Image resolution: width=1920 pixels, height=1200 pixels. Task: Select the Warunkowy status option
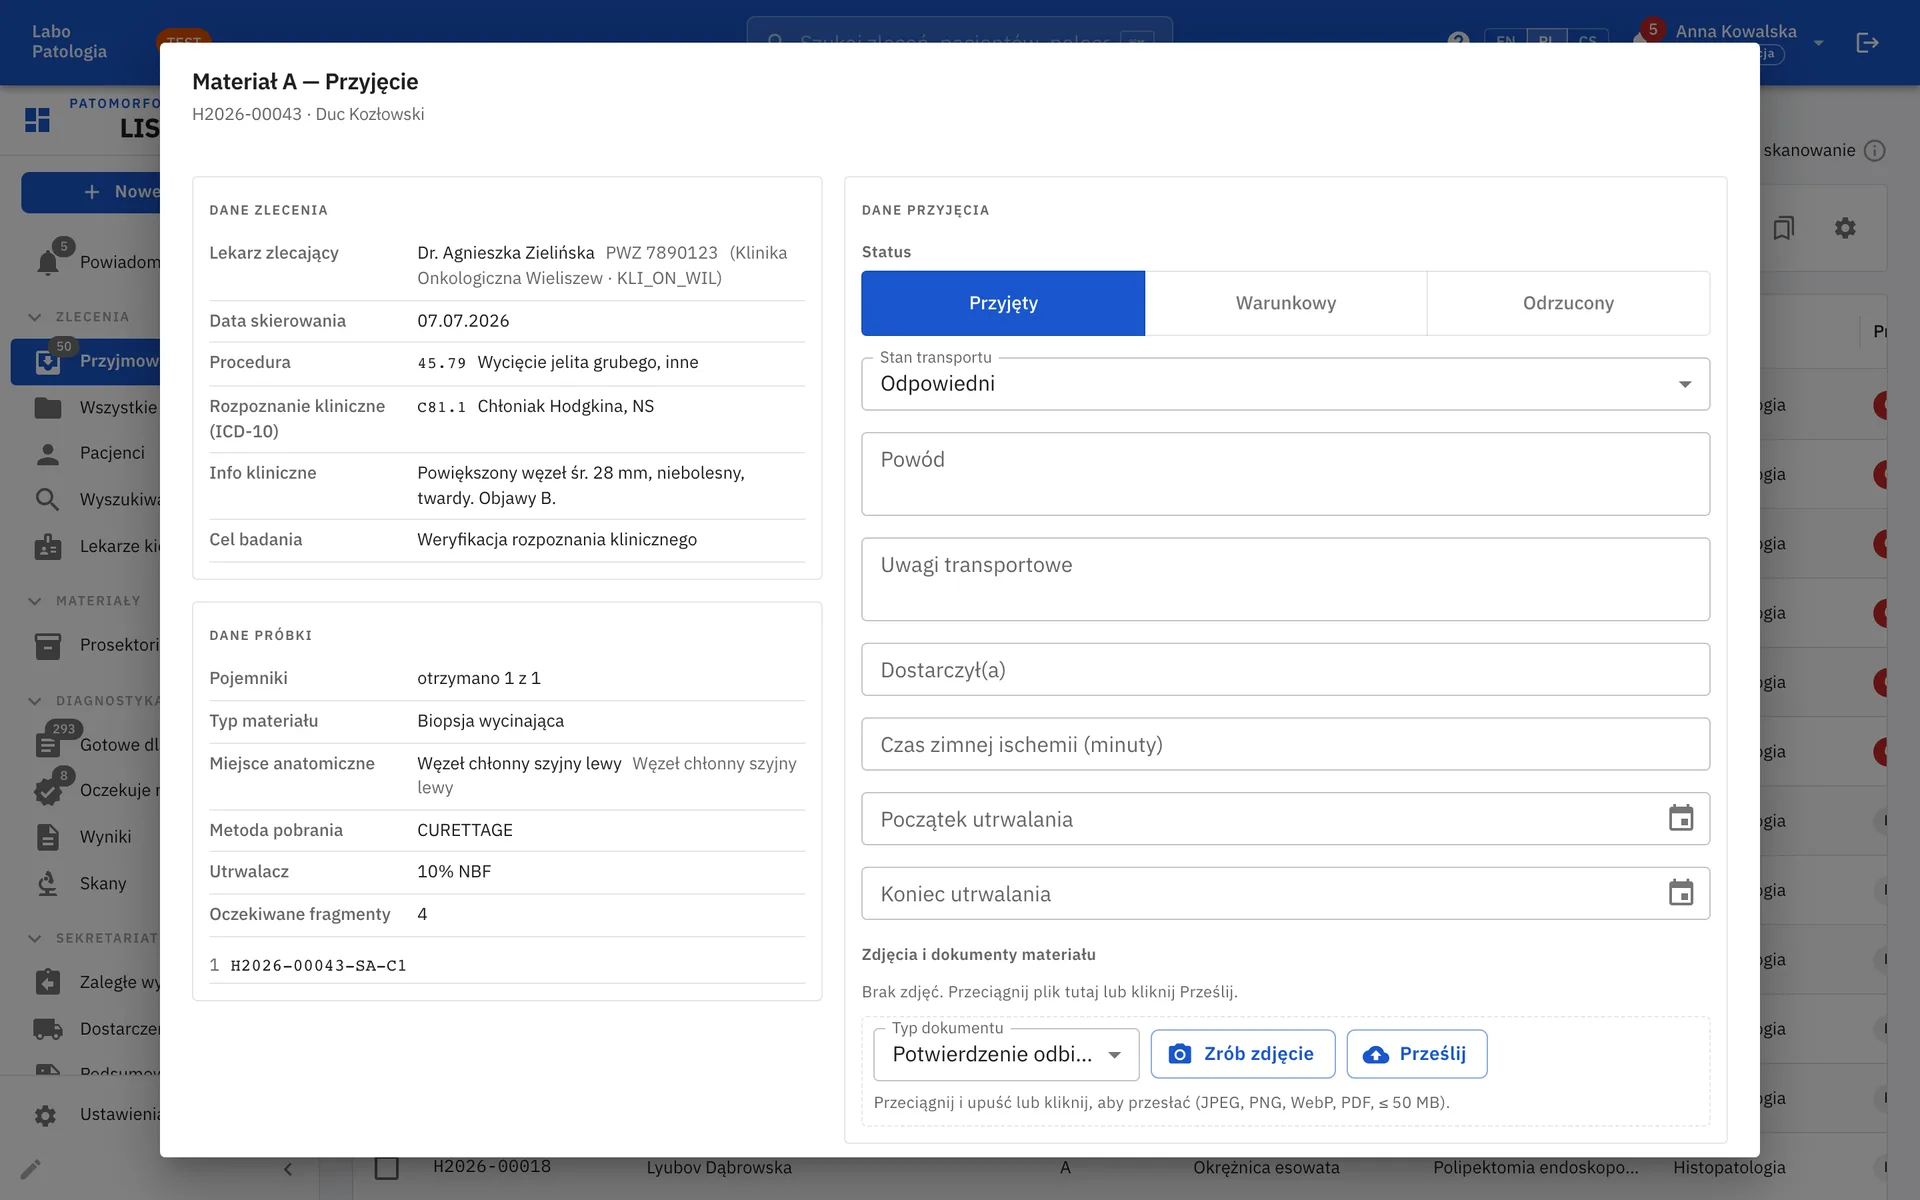point(1286,303)
